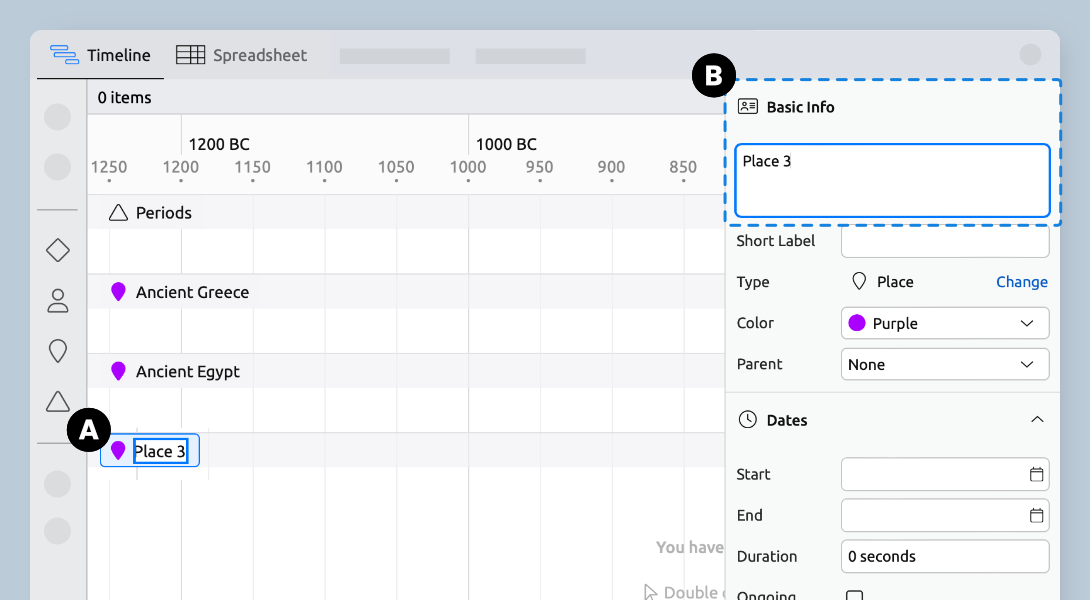The image size is (1090, 600).
Task: Click the 850 tick on time ruler
Action: pos(683,168)
